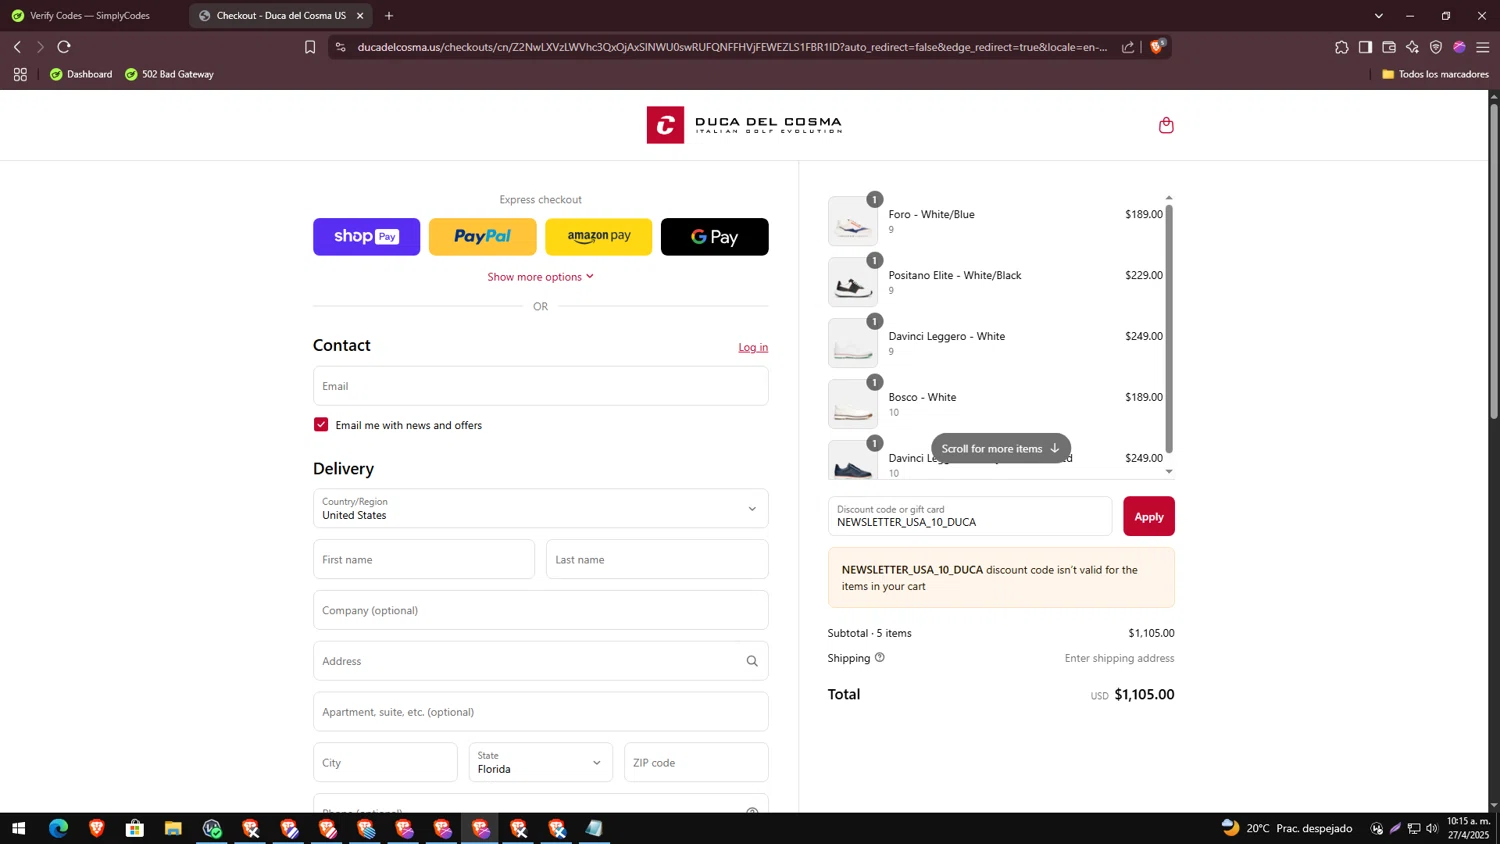
Task: Click the Davinci Leggero - White item name
Action: pos(947,336)
